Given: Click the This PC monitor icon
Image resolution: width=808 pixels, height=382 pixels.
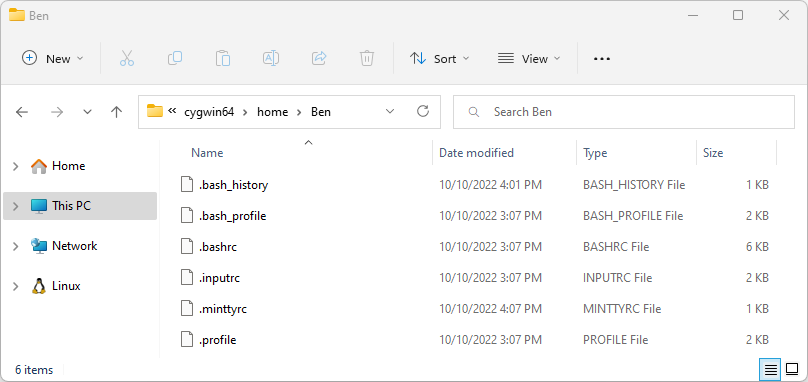Looking at the screenshot, I should point(39,206).
